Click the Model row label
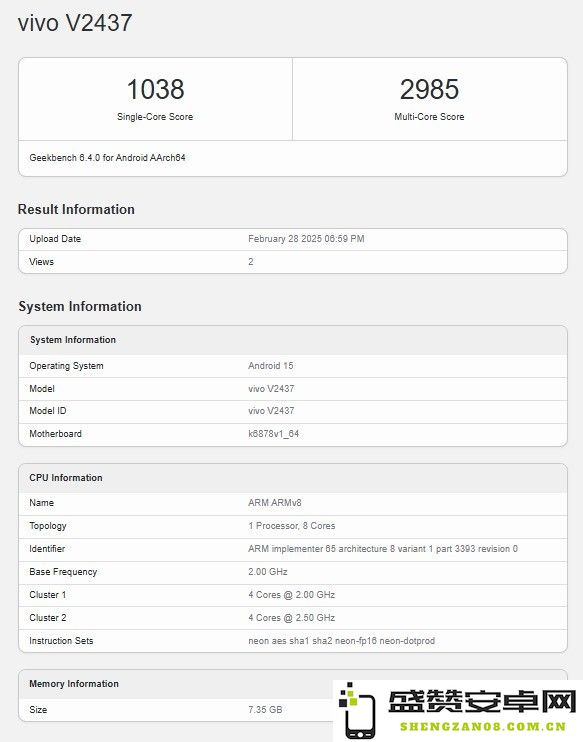This screenshot has width=583, height=742. pyautogui.click(x=42, y=389)
